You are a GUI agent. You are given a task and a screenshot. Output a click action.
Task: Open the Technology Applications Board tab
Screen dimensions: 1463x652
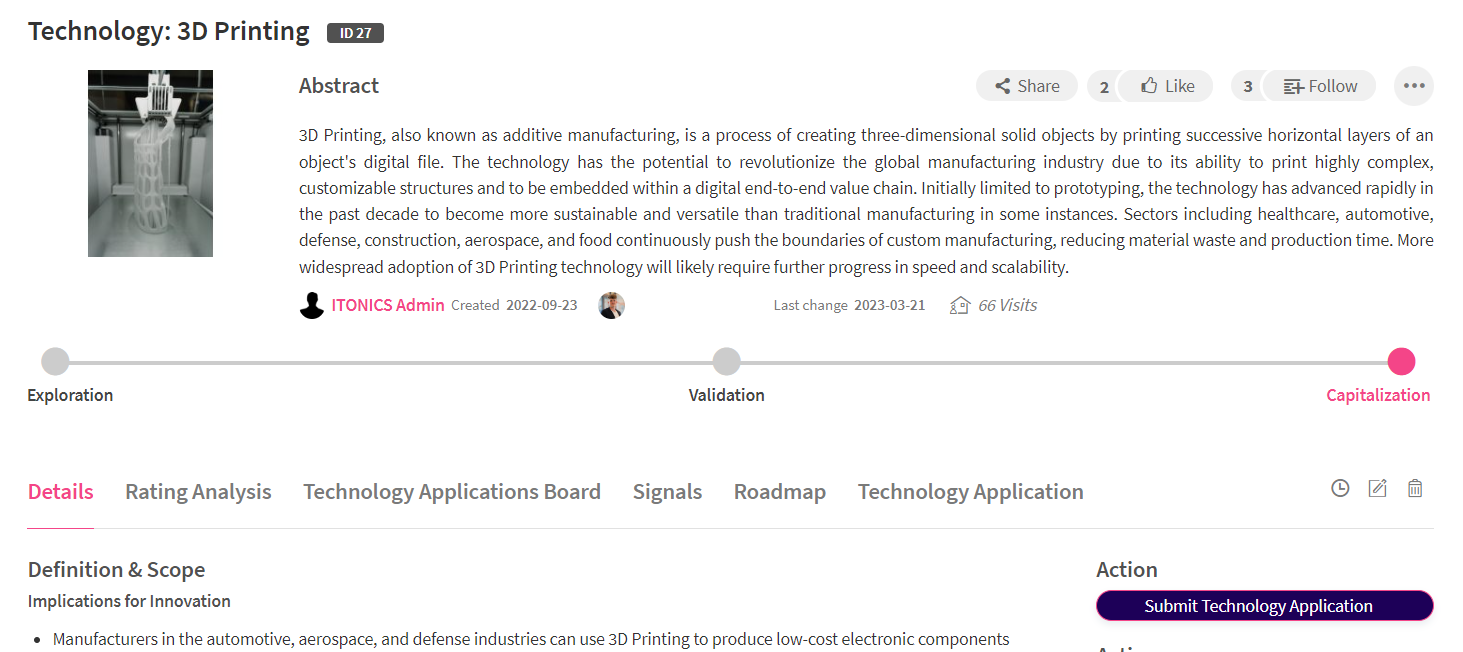coord(452,492)
